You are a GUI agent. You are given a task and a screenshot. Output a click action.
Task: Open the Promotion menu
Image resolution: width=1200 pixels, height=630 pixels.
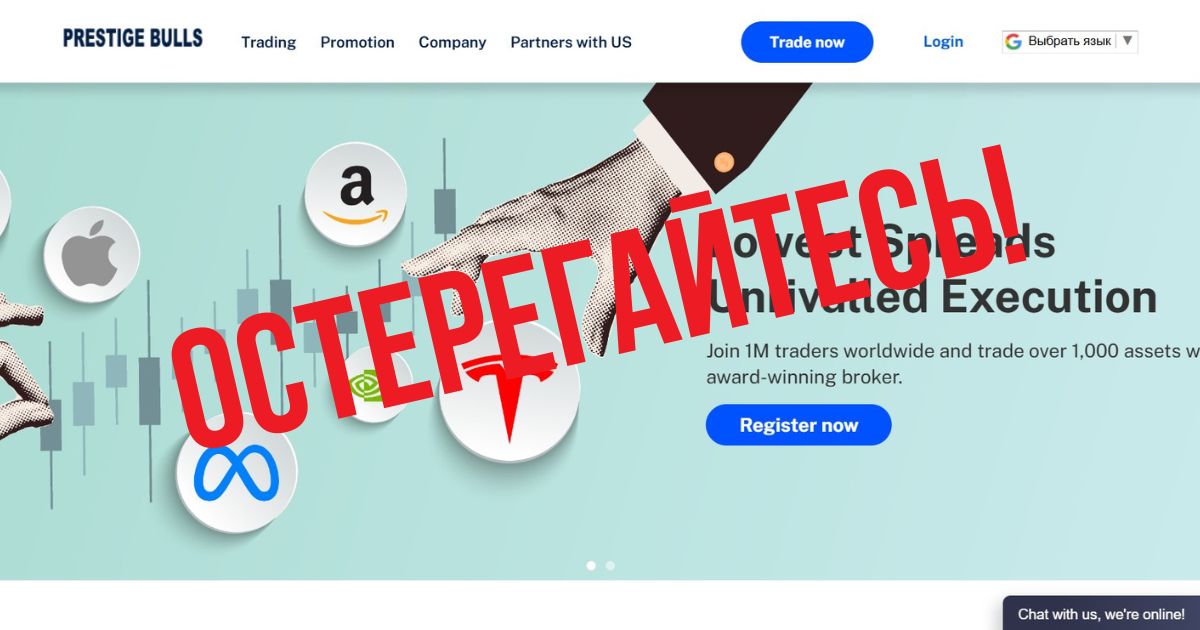click(357, 42)
